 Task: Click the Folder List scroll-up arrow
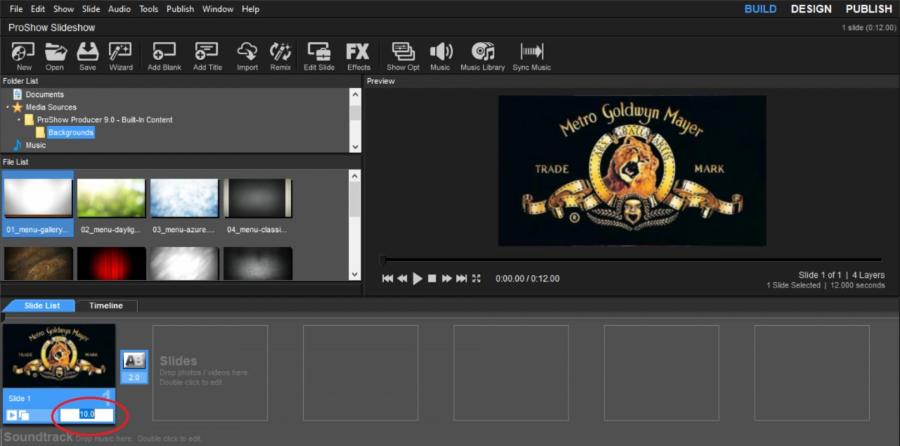click(x=355, y=96)
